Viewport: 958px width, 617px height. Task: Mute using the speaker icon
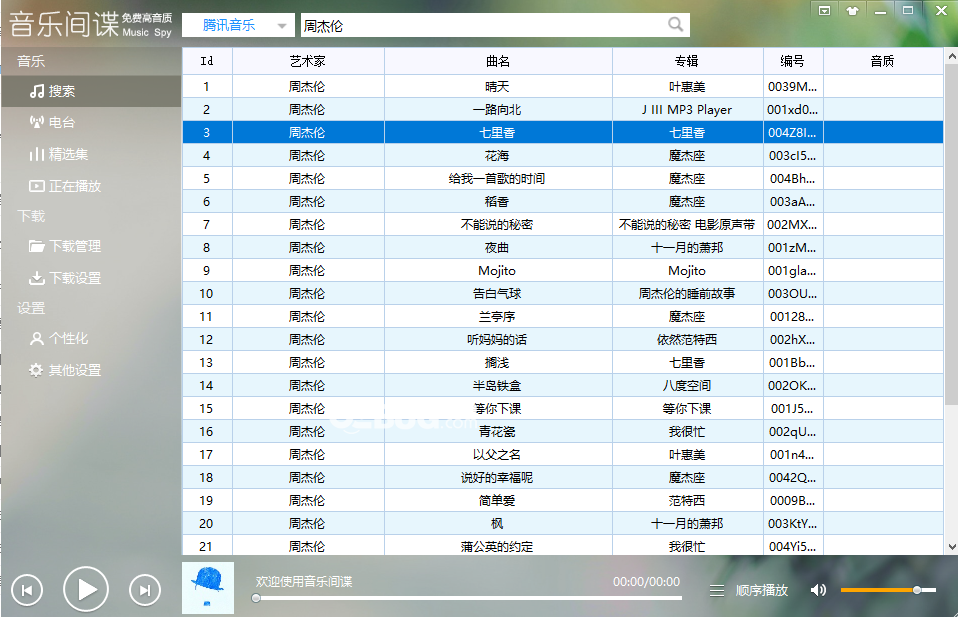[818, 590]
